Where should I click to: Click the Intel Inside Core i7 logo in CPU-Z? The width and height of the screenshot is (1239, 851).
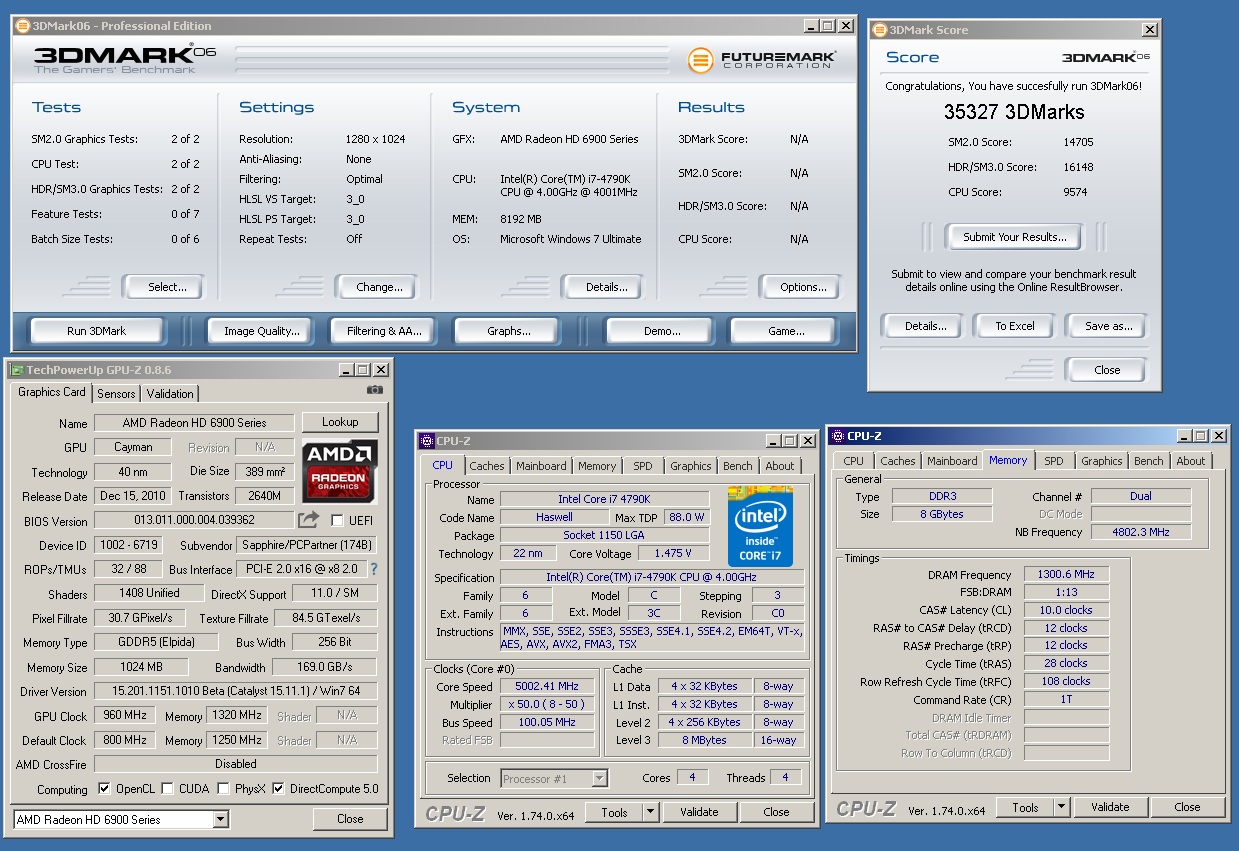click(x=760, y=526)
